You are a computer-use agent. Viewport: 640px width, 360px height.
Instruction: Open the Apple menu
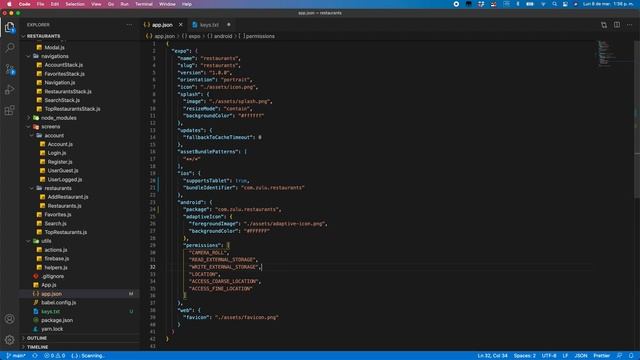tap(9, 4)
